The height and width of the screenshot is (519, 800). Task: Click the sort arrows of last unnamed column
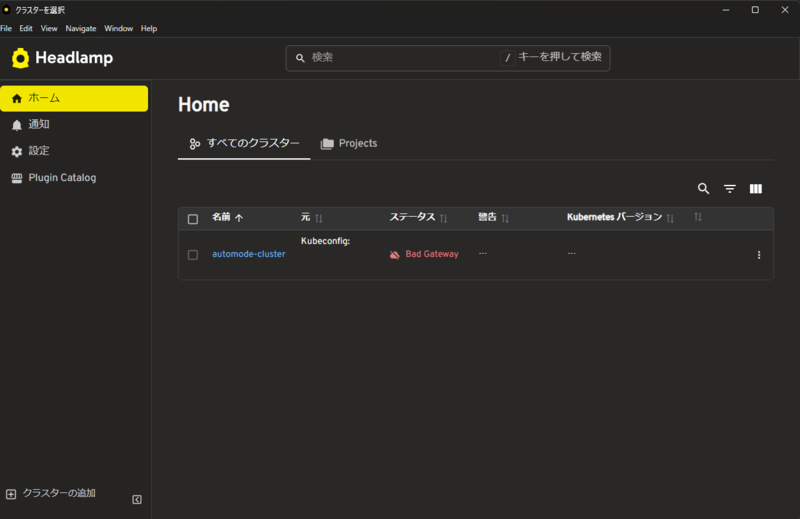[698, 217]
